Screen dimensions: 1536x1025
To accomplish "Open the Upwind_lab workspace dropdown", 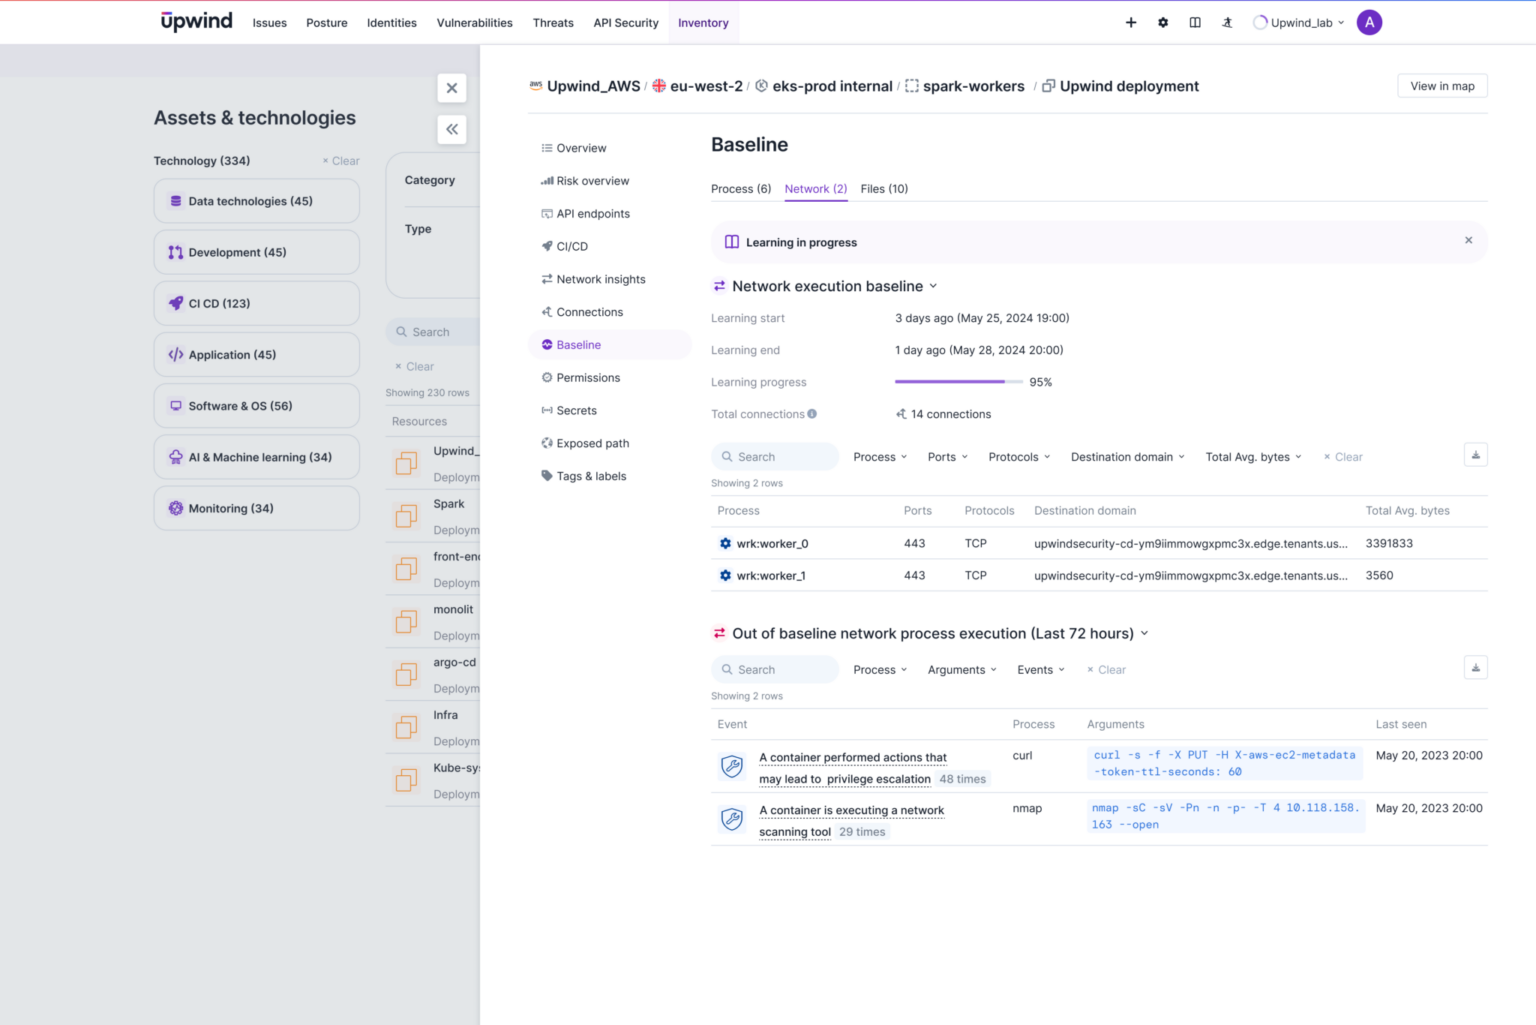I will [x=1298, y=22].
